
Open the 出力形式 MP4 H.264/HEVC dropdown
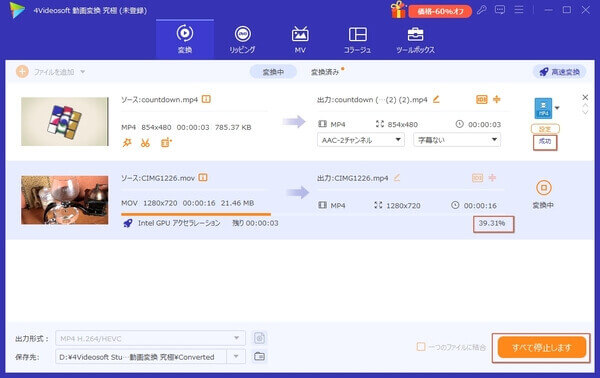pyautogui.click(x=150, y=339)
